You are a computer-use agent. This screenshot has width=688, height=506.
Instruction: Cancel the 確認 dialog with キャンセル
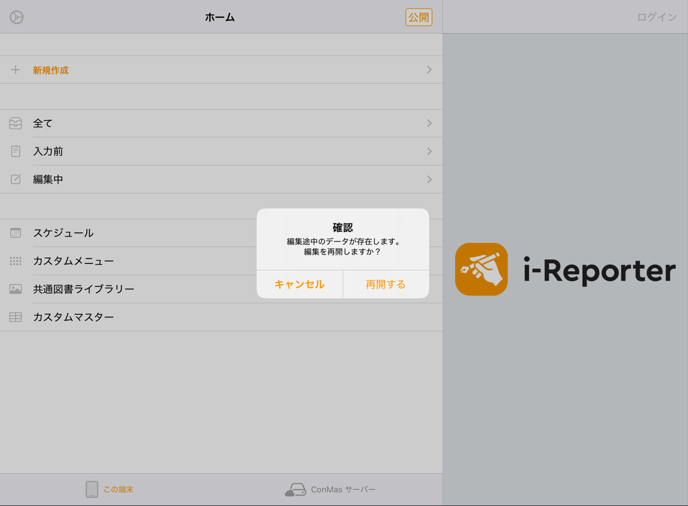(300, 284)
